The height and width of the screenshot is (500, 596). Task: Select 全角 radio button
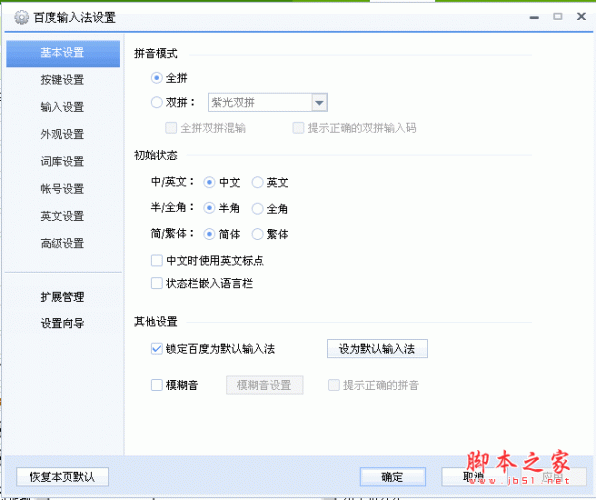pyautogui.click(x=257, y=208)
